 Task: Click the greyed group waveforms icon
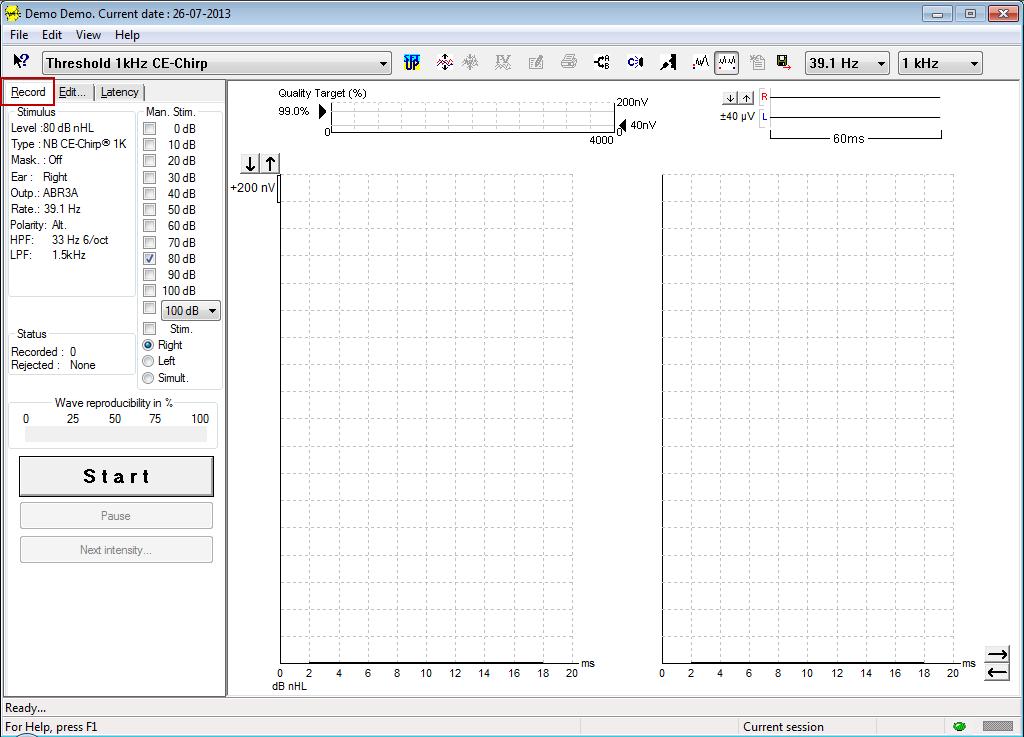point(470,63)
